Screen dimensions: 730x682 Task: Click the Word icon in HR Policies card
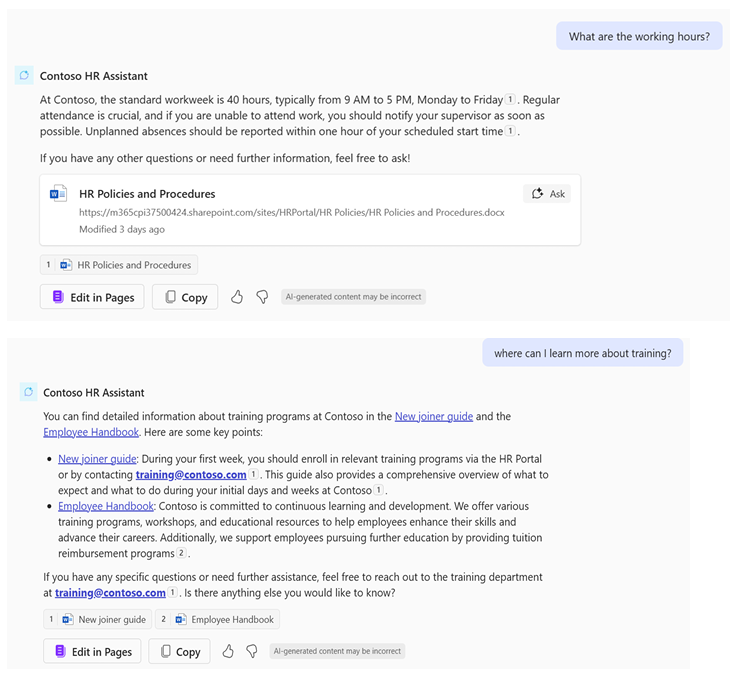(x=59, y=193)
